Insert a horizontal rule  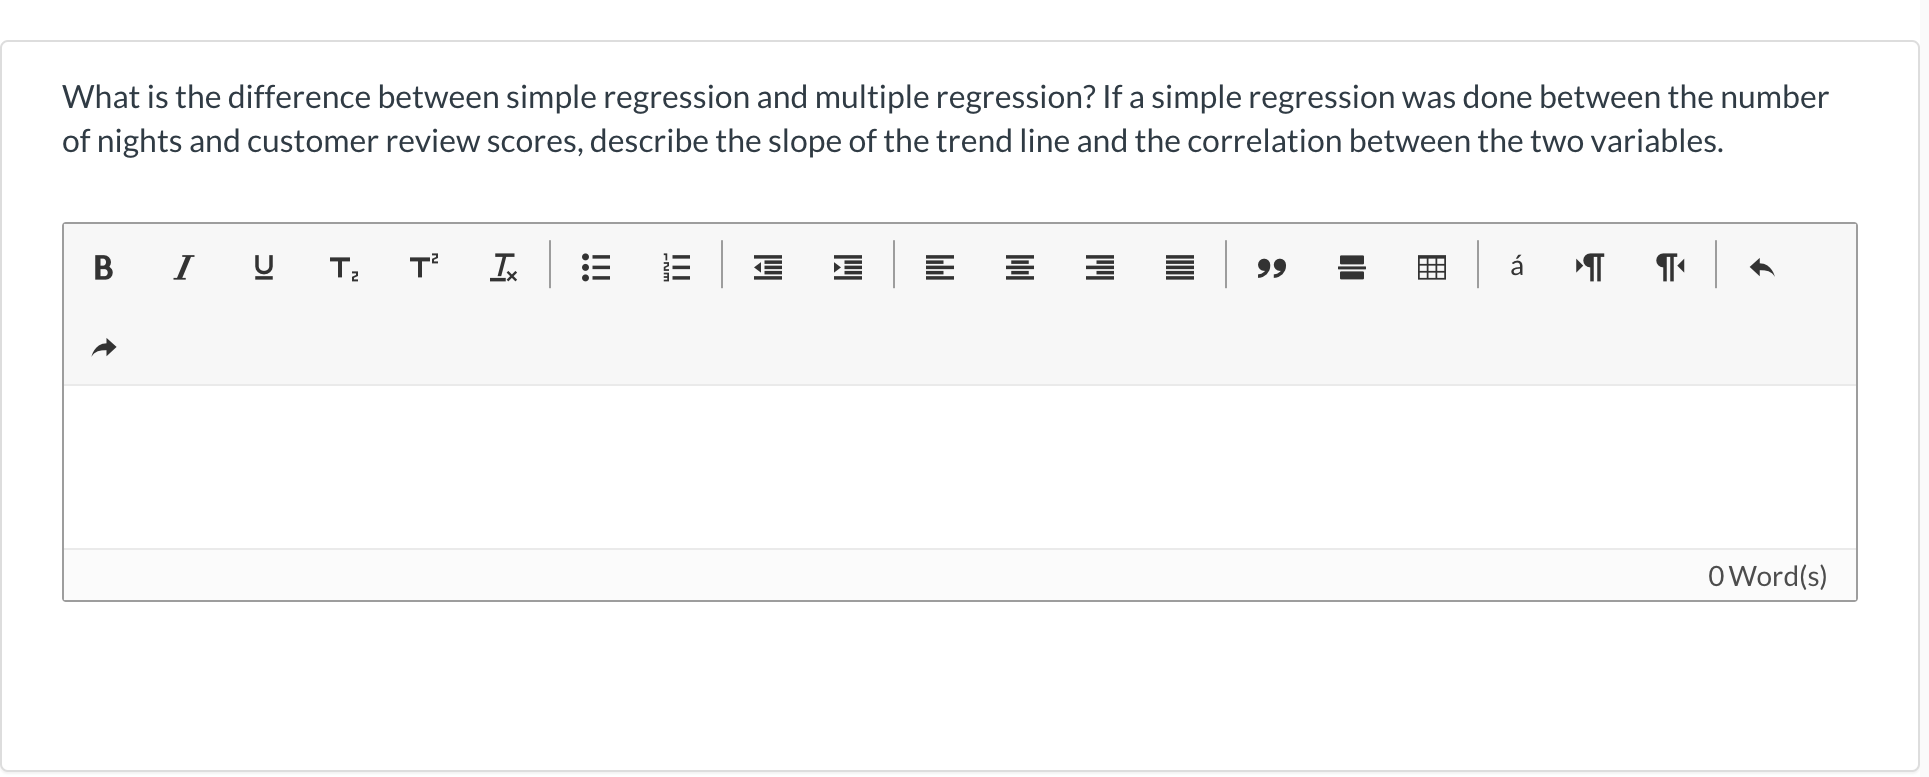[1351, 267]
